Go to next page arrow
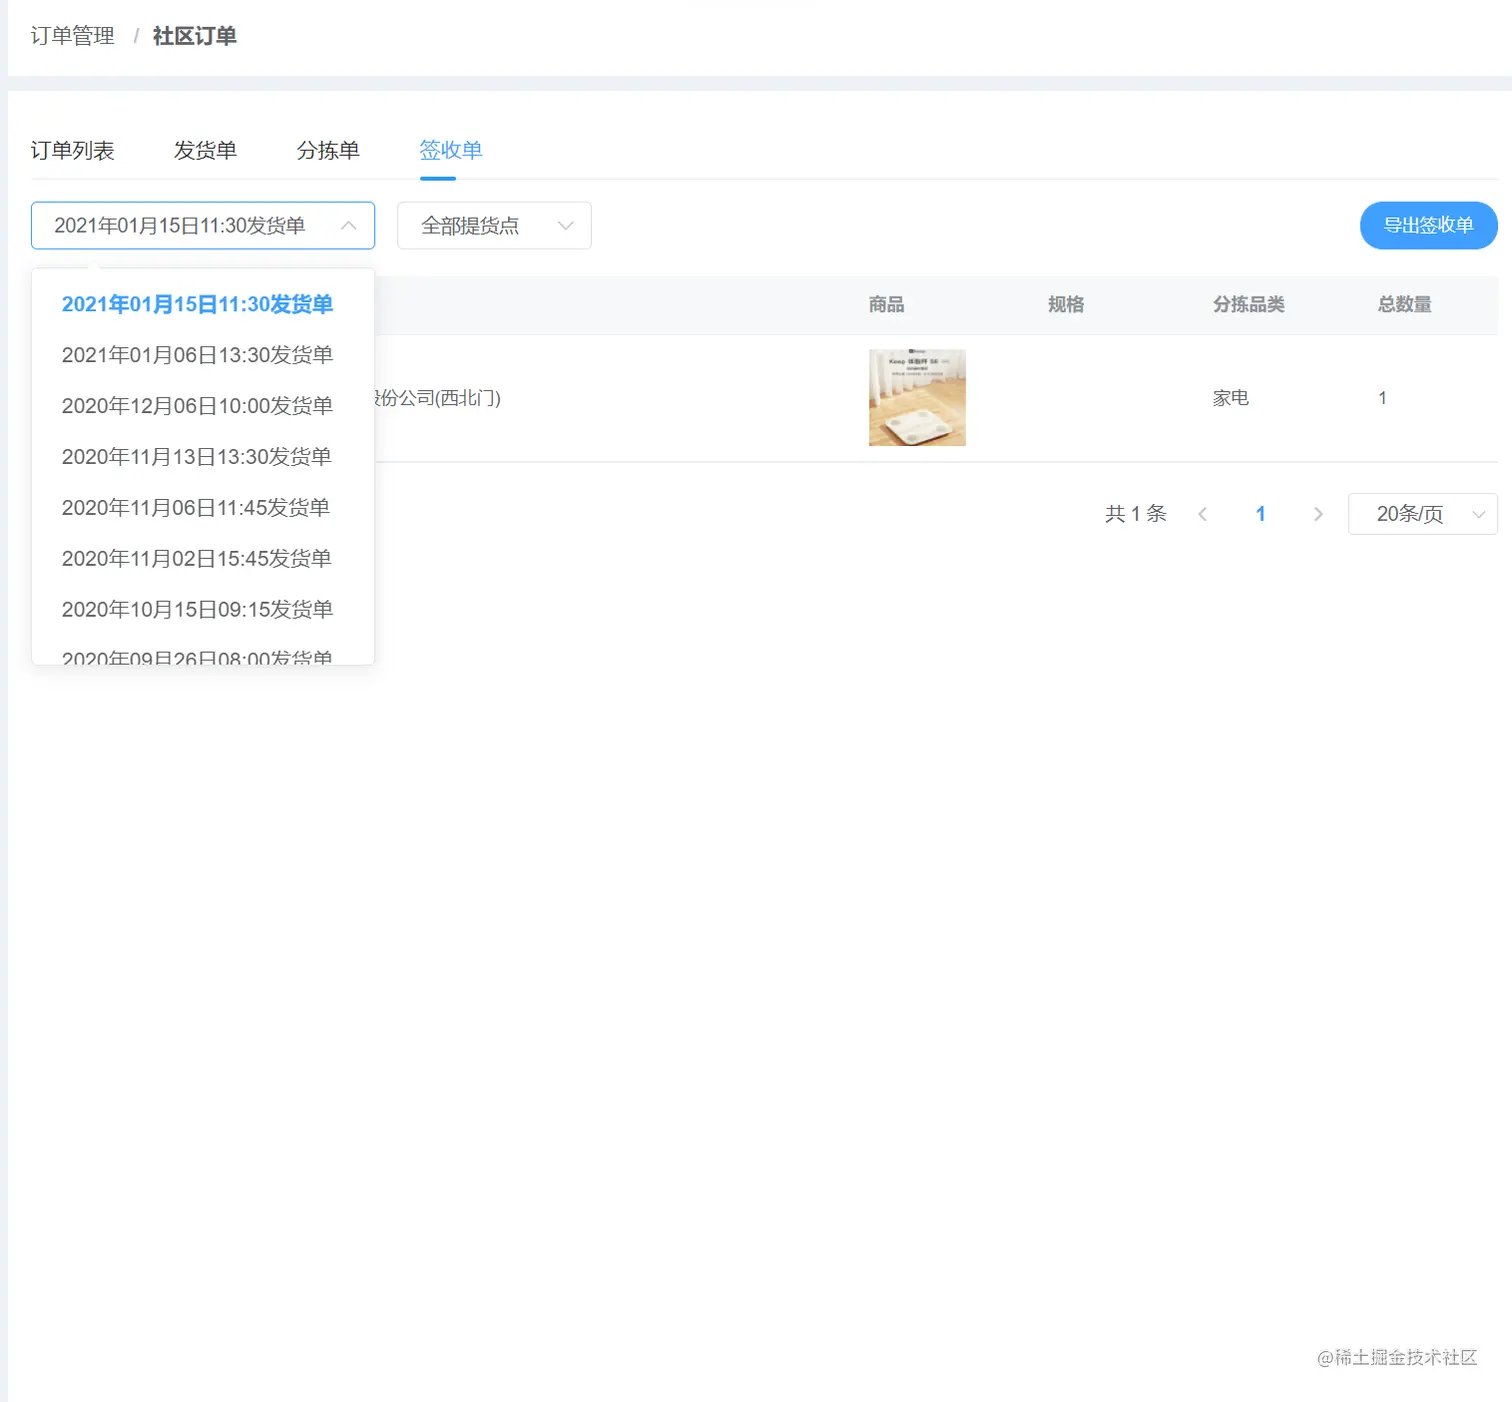This screenshot has height=1402, width=1512. 1318,514
